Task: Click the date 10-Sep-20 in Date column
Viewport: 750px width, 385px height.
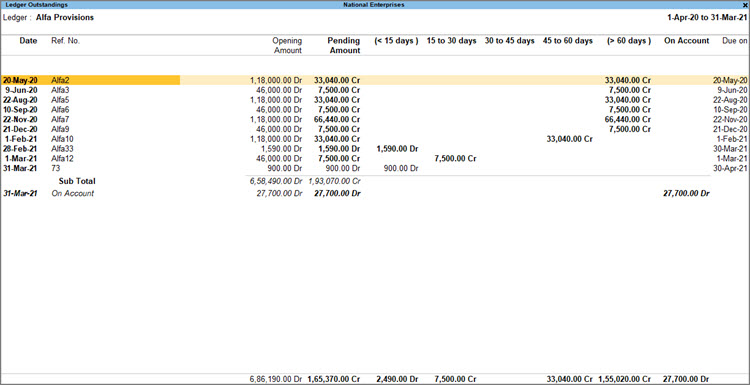Action: click(x=20, y=110)
